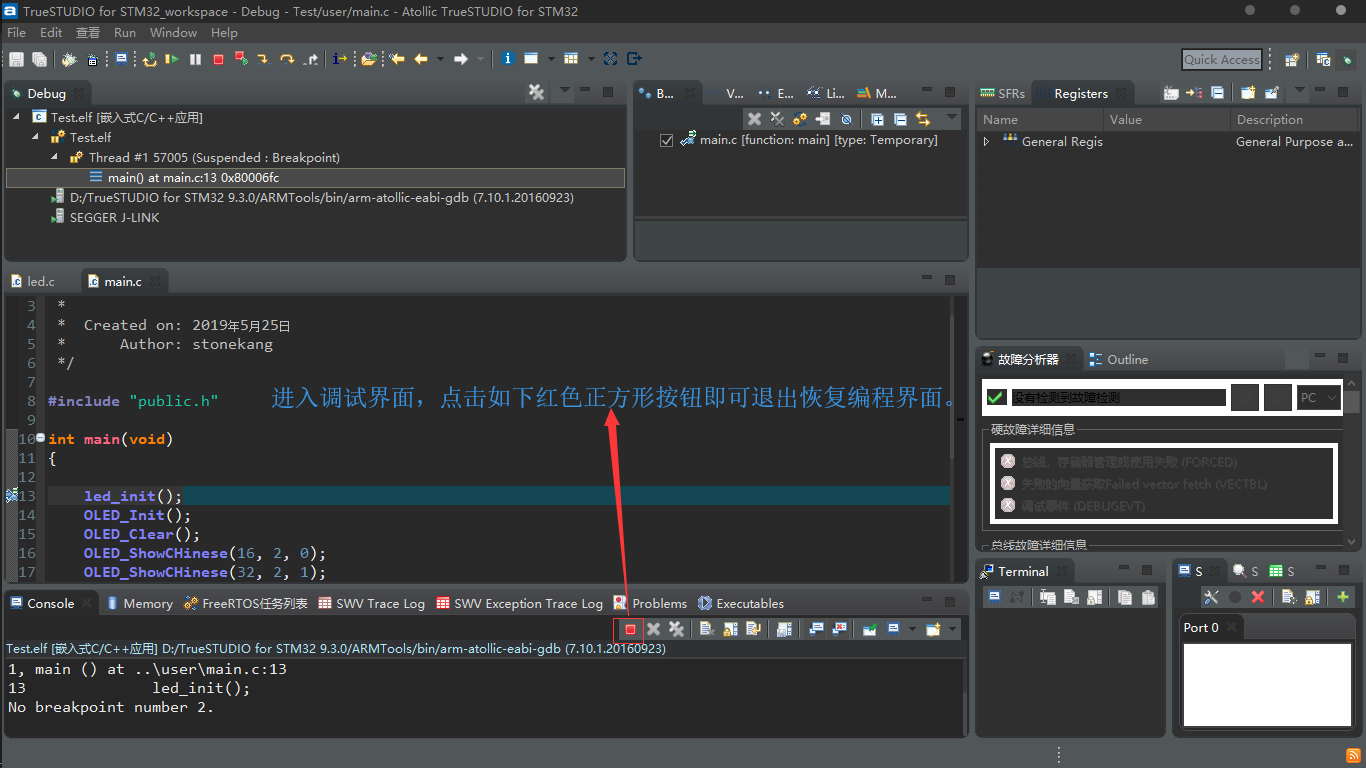Terminate the debug session with red stop icon
The height and width of the screenshot is (768, 1366).
pyautogui.click(x=220, y=58)
